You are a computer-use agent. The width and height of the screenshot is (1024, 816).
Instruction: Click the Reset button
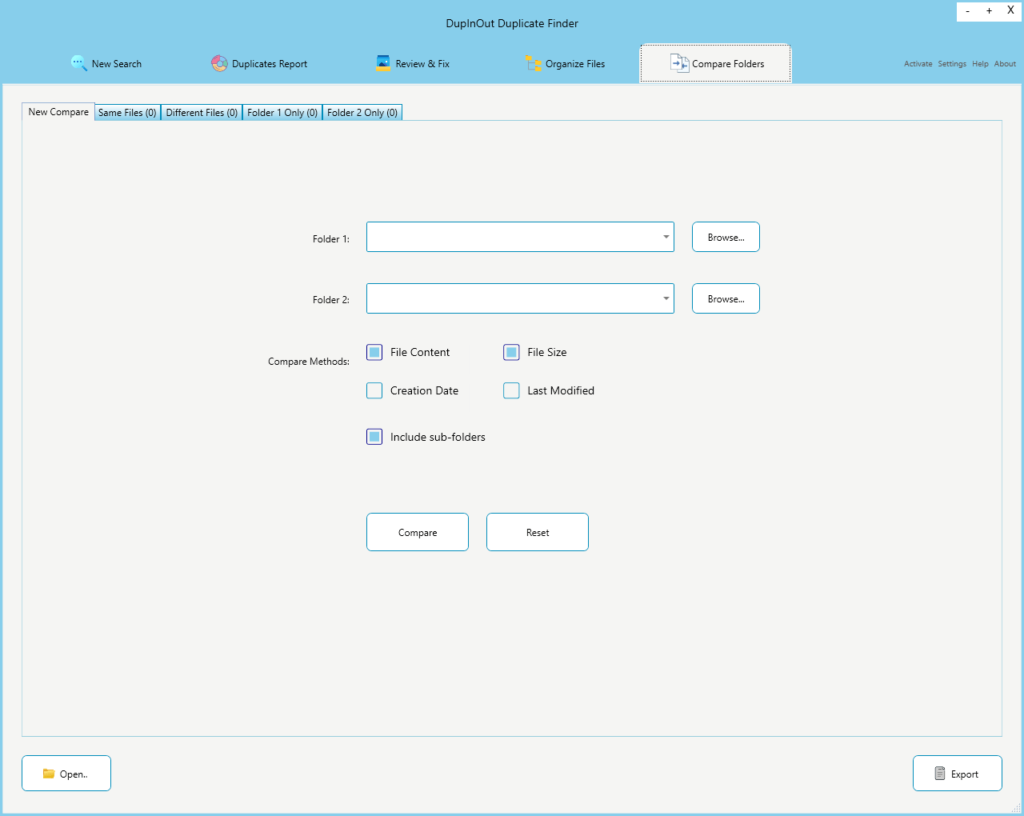tap(537, 532)
